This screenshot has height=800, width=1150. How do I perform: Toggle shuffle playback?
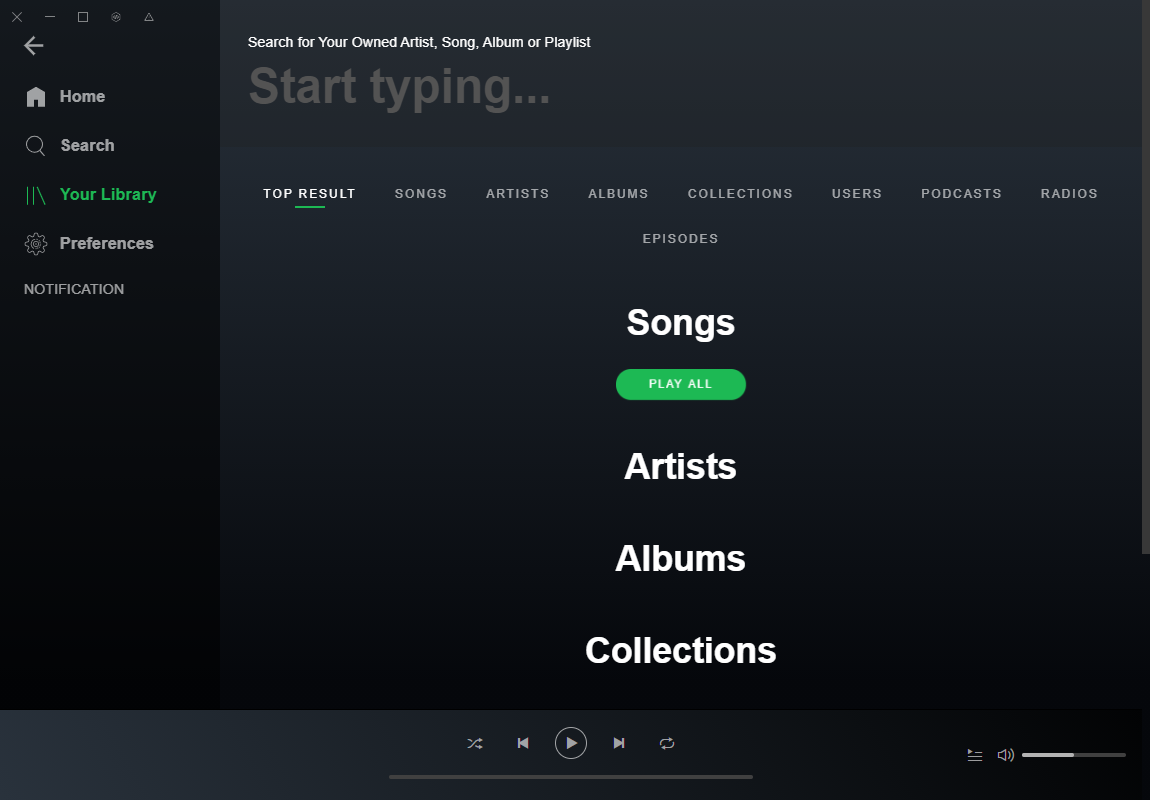(x=475, y=744)
